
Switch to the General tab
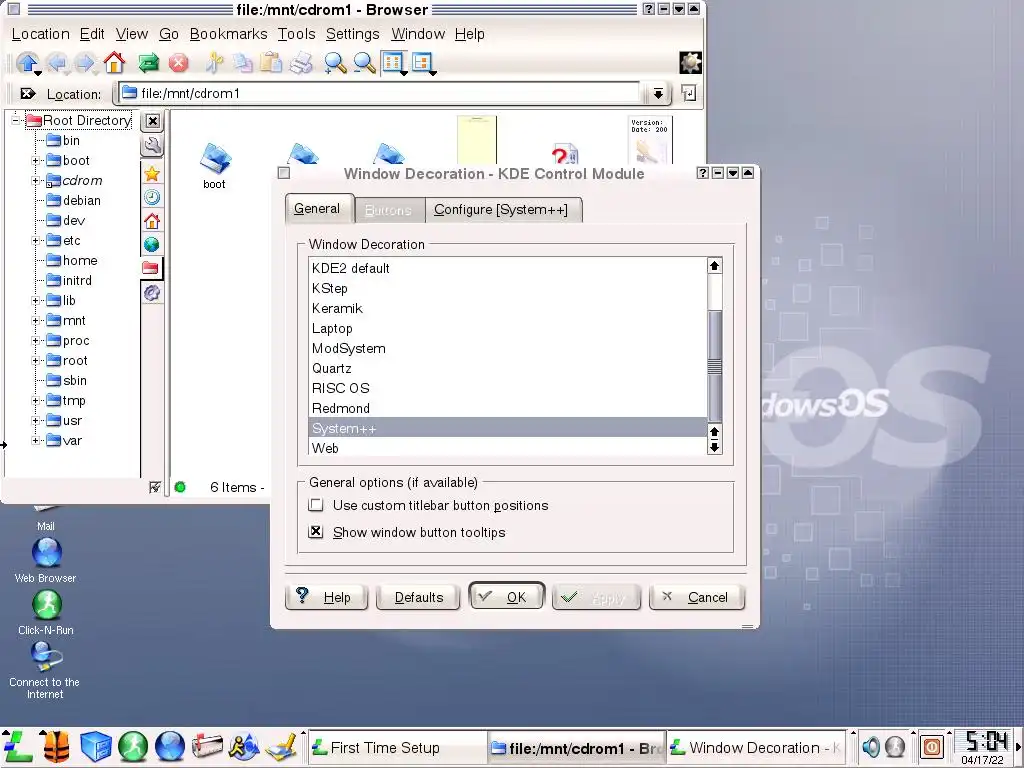pyautogui.click(x=317, y=208)
